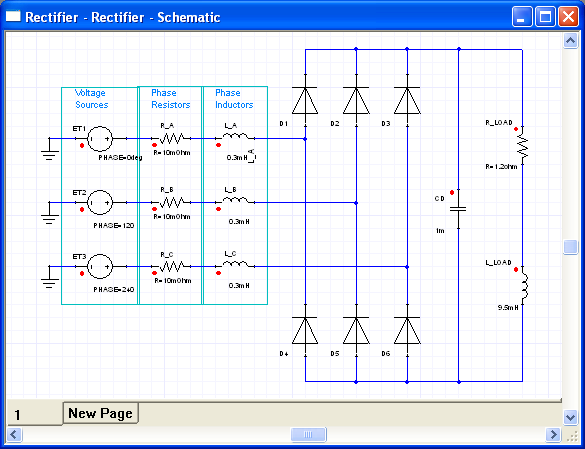Viewport: 585px width, 449px height.
Task: Switch to page tab 1
Action: 18,415
